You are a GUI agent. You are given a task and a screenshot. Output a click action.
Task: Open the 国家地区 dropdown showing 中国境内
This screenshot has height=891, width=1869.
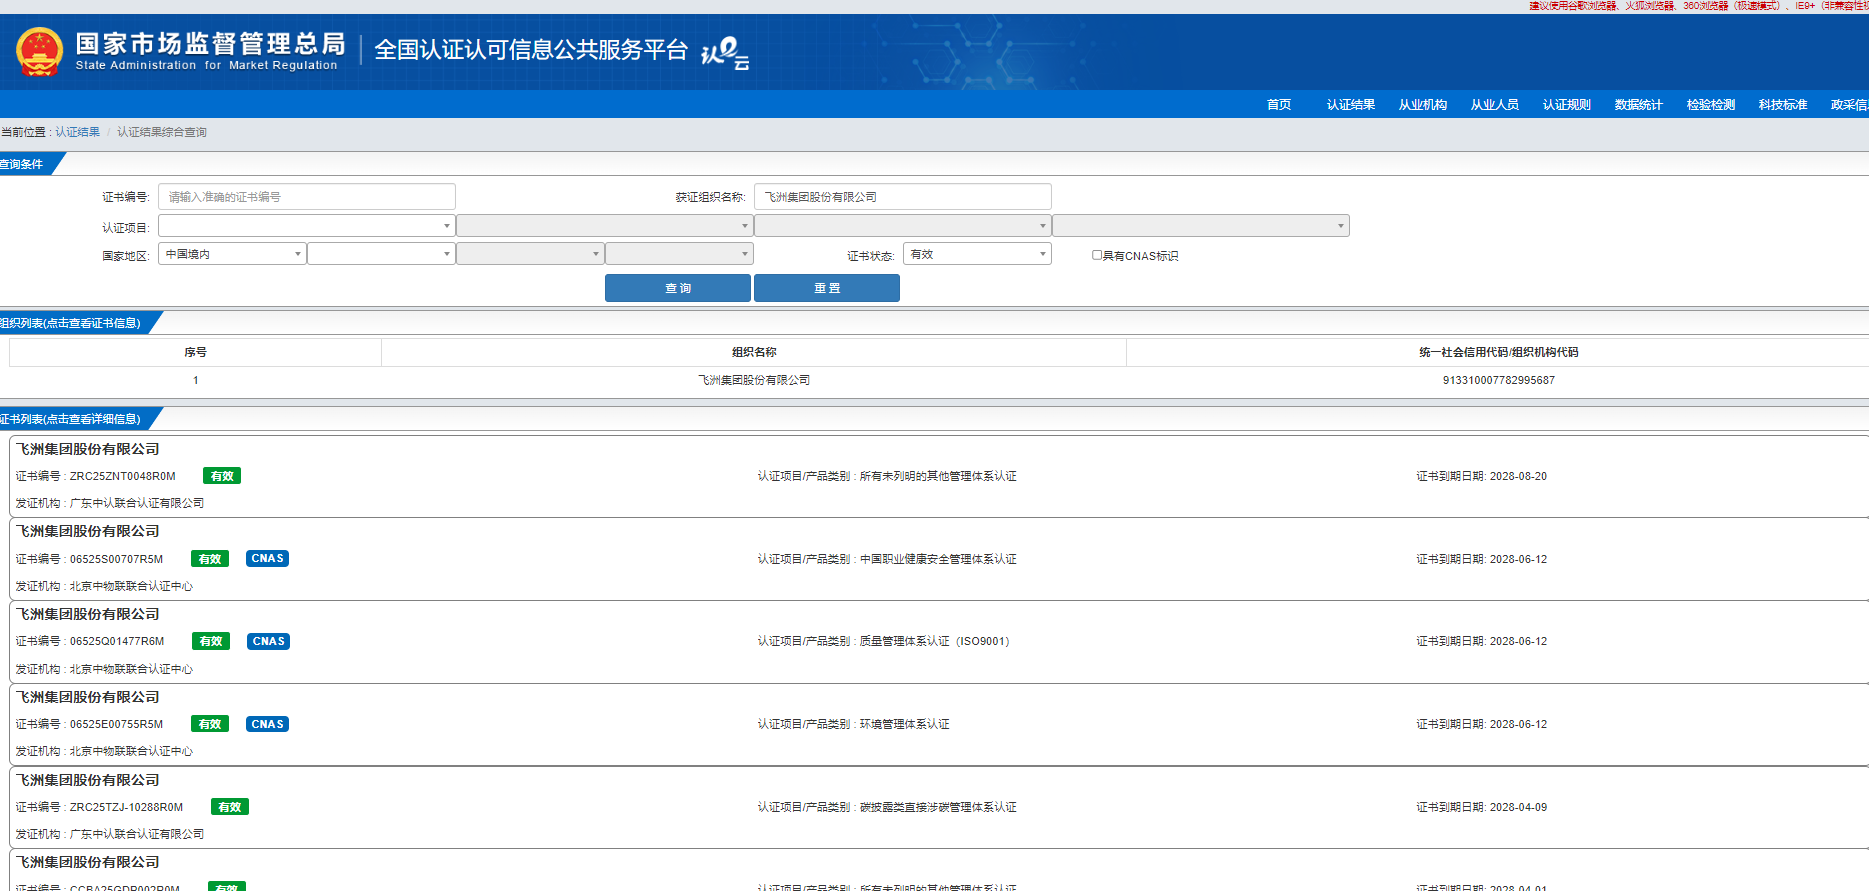coord(231,254)
